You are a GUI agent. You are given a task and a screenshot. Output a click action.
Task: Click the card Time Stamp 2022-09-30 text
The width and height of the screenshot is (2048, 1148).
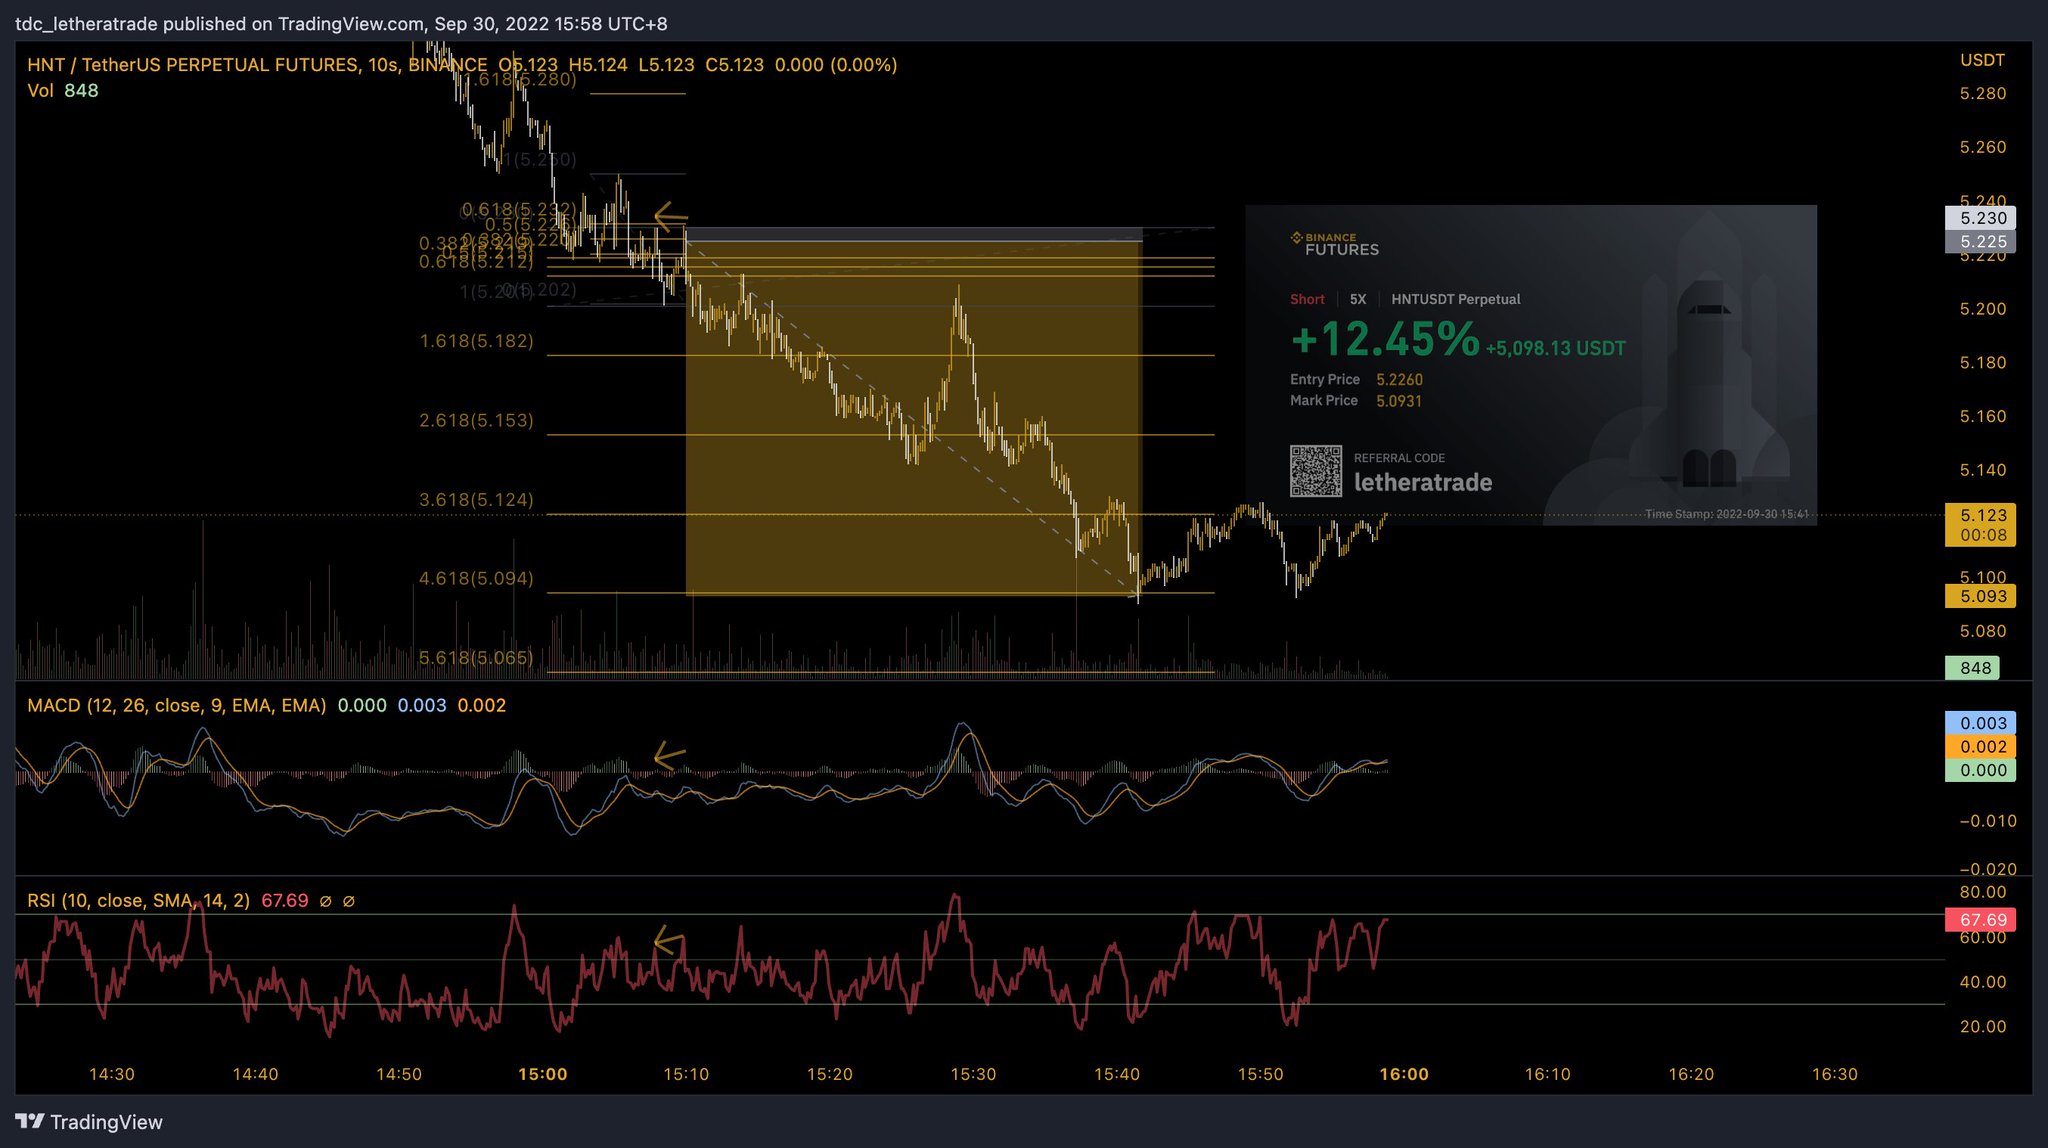tap(1727, 514)
